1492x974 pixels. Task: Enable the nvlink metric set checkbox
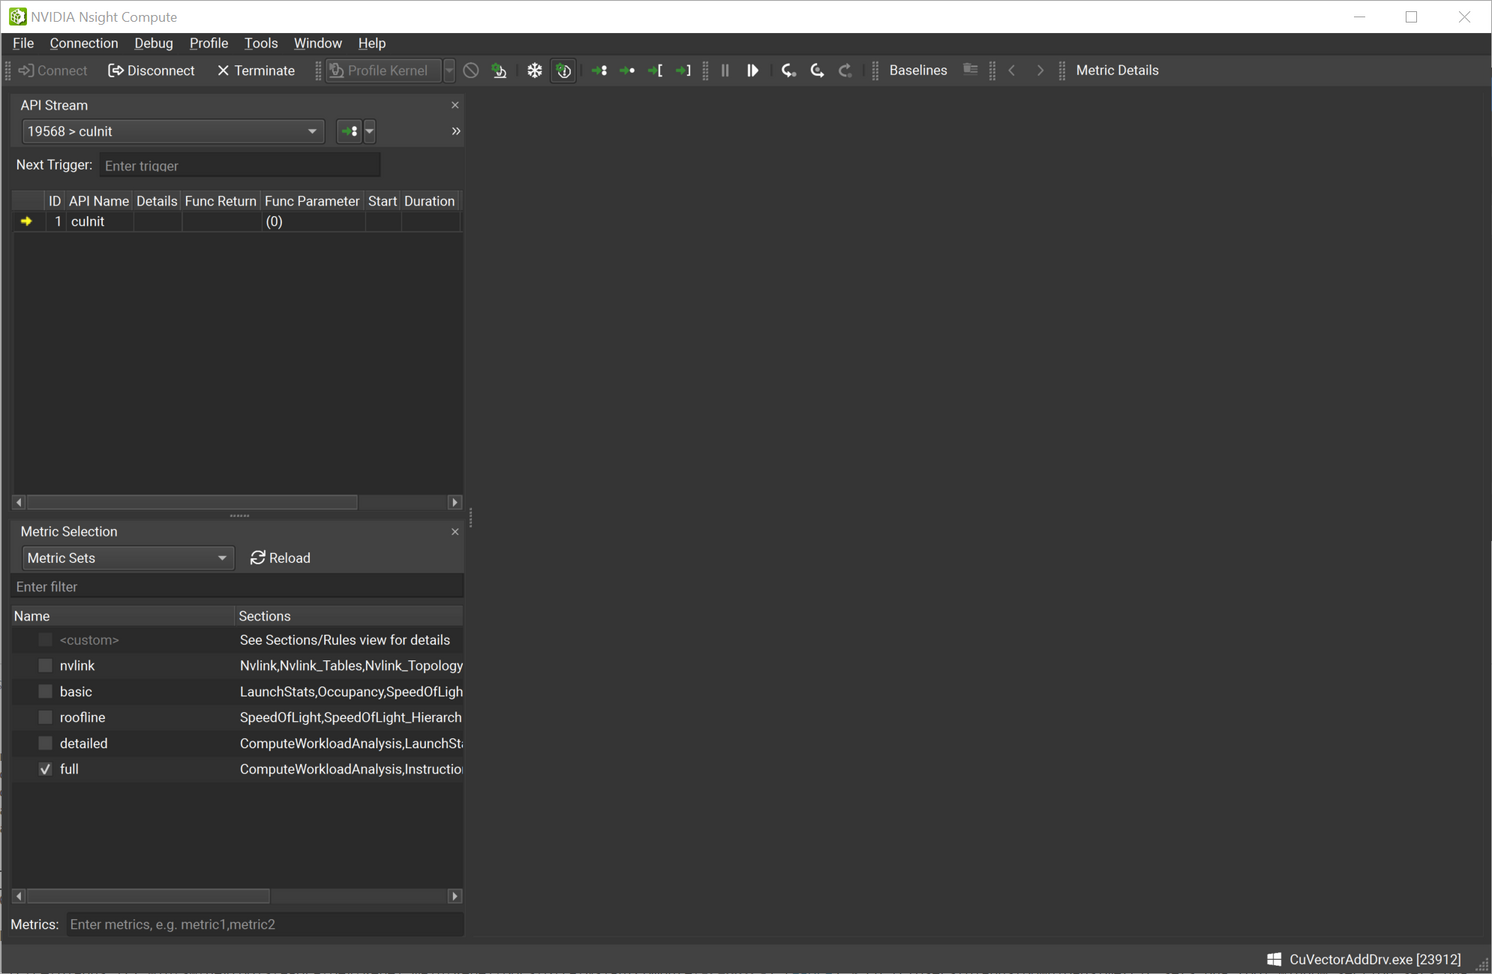tap(45, 666)
